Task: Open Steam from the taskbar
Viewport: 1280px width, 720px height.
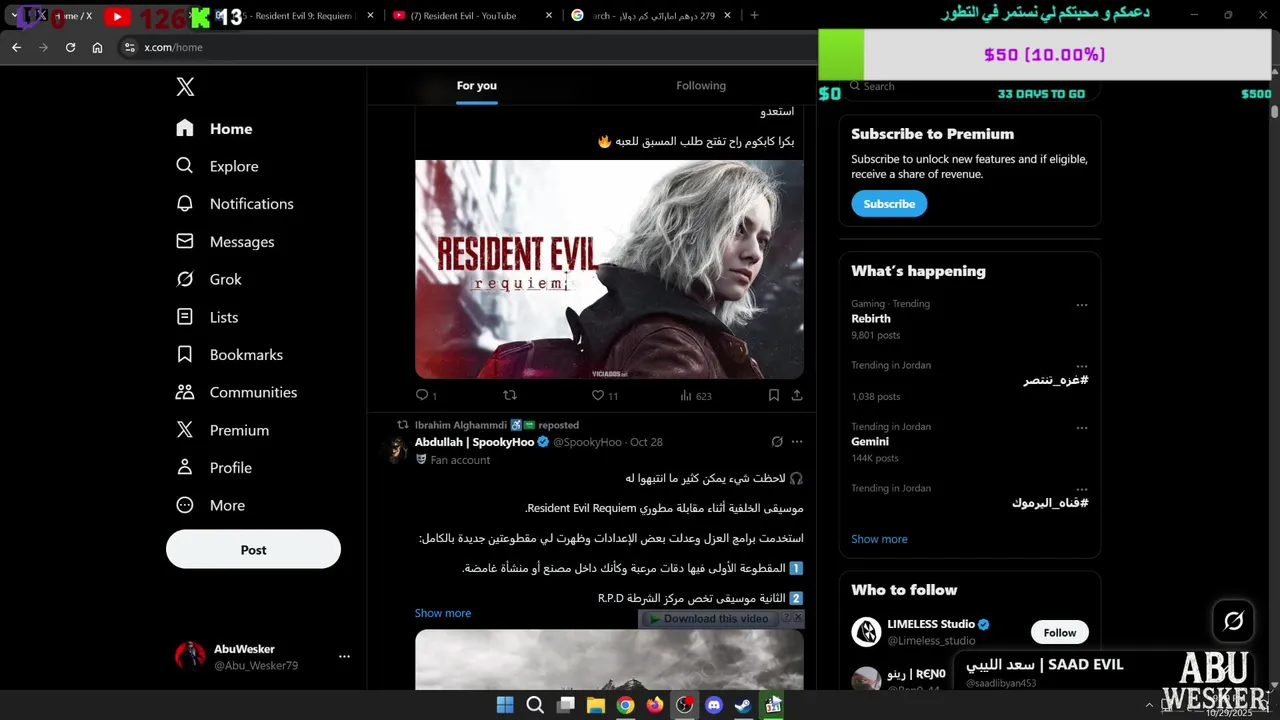Action: tap(744, 705)
